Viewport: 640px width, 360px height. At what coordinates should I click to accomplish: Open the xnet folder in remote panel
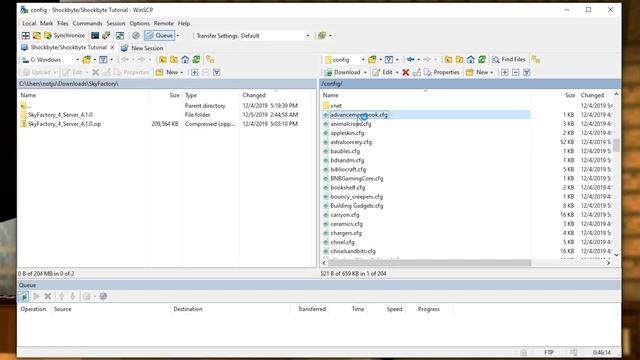(336, 106)
